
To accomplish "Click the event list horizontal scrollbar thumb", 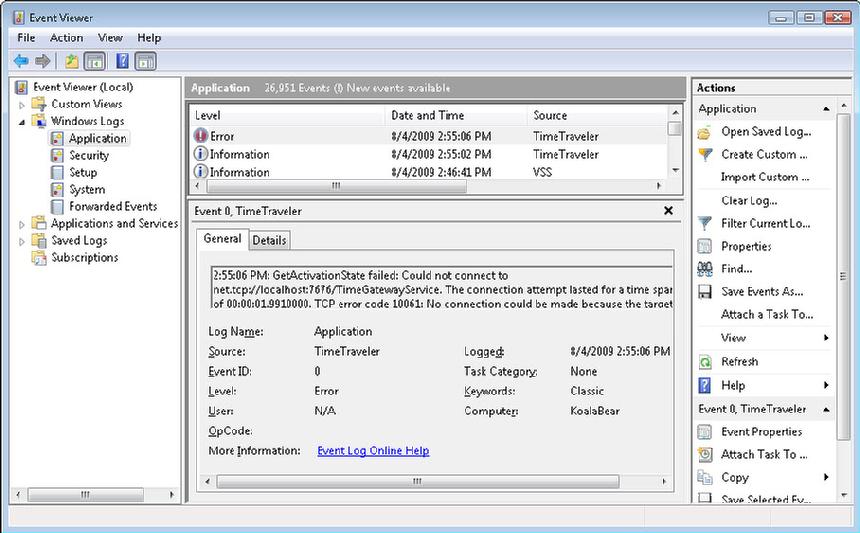I will [336, 186].
